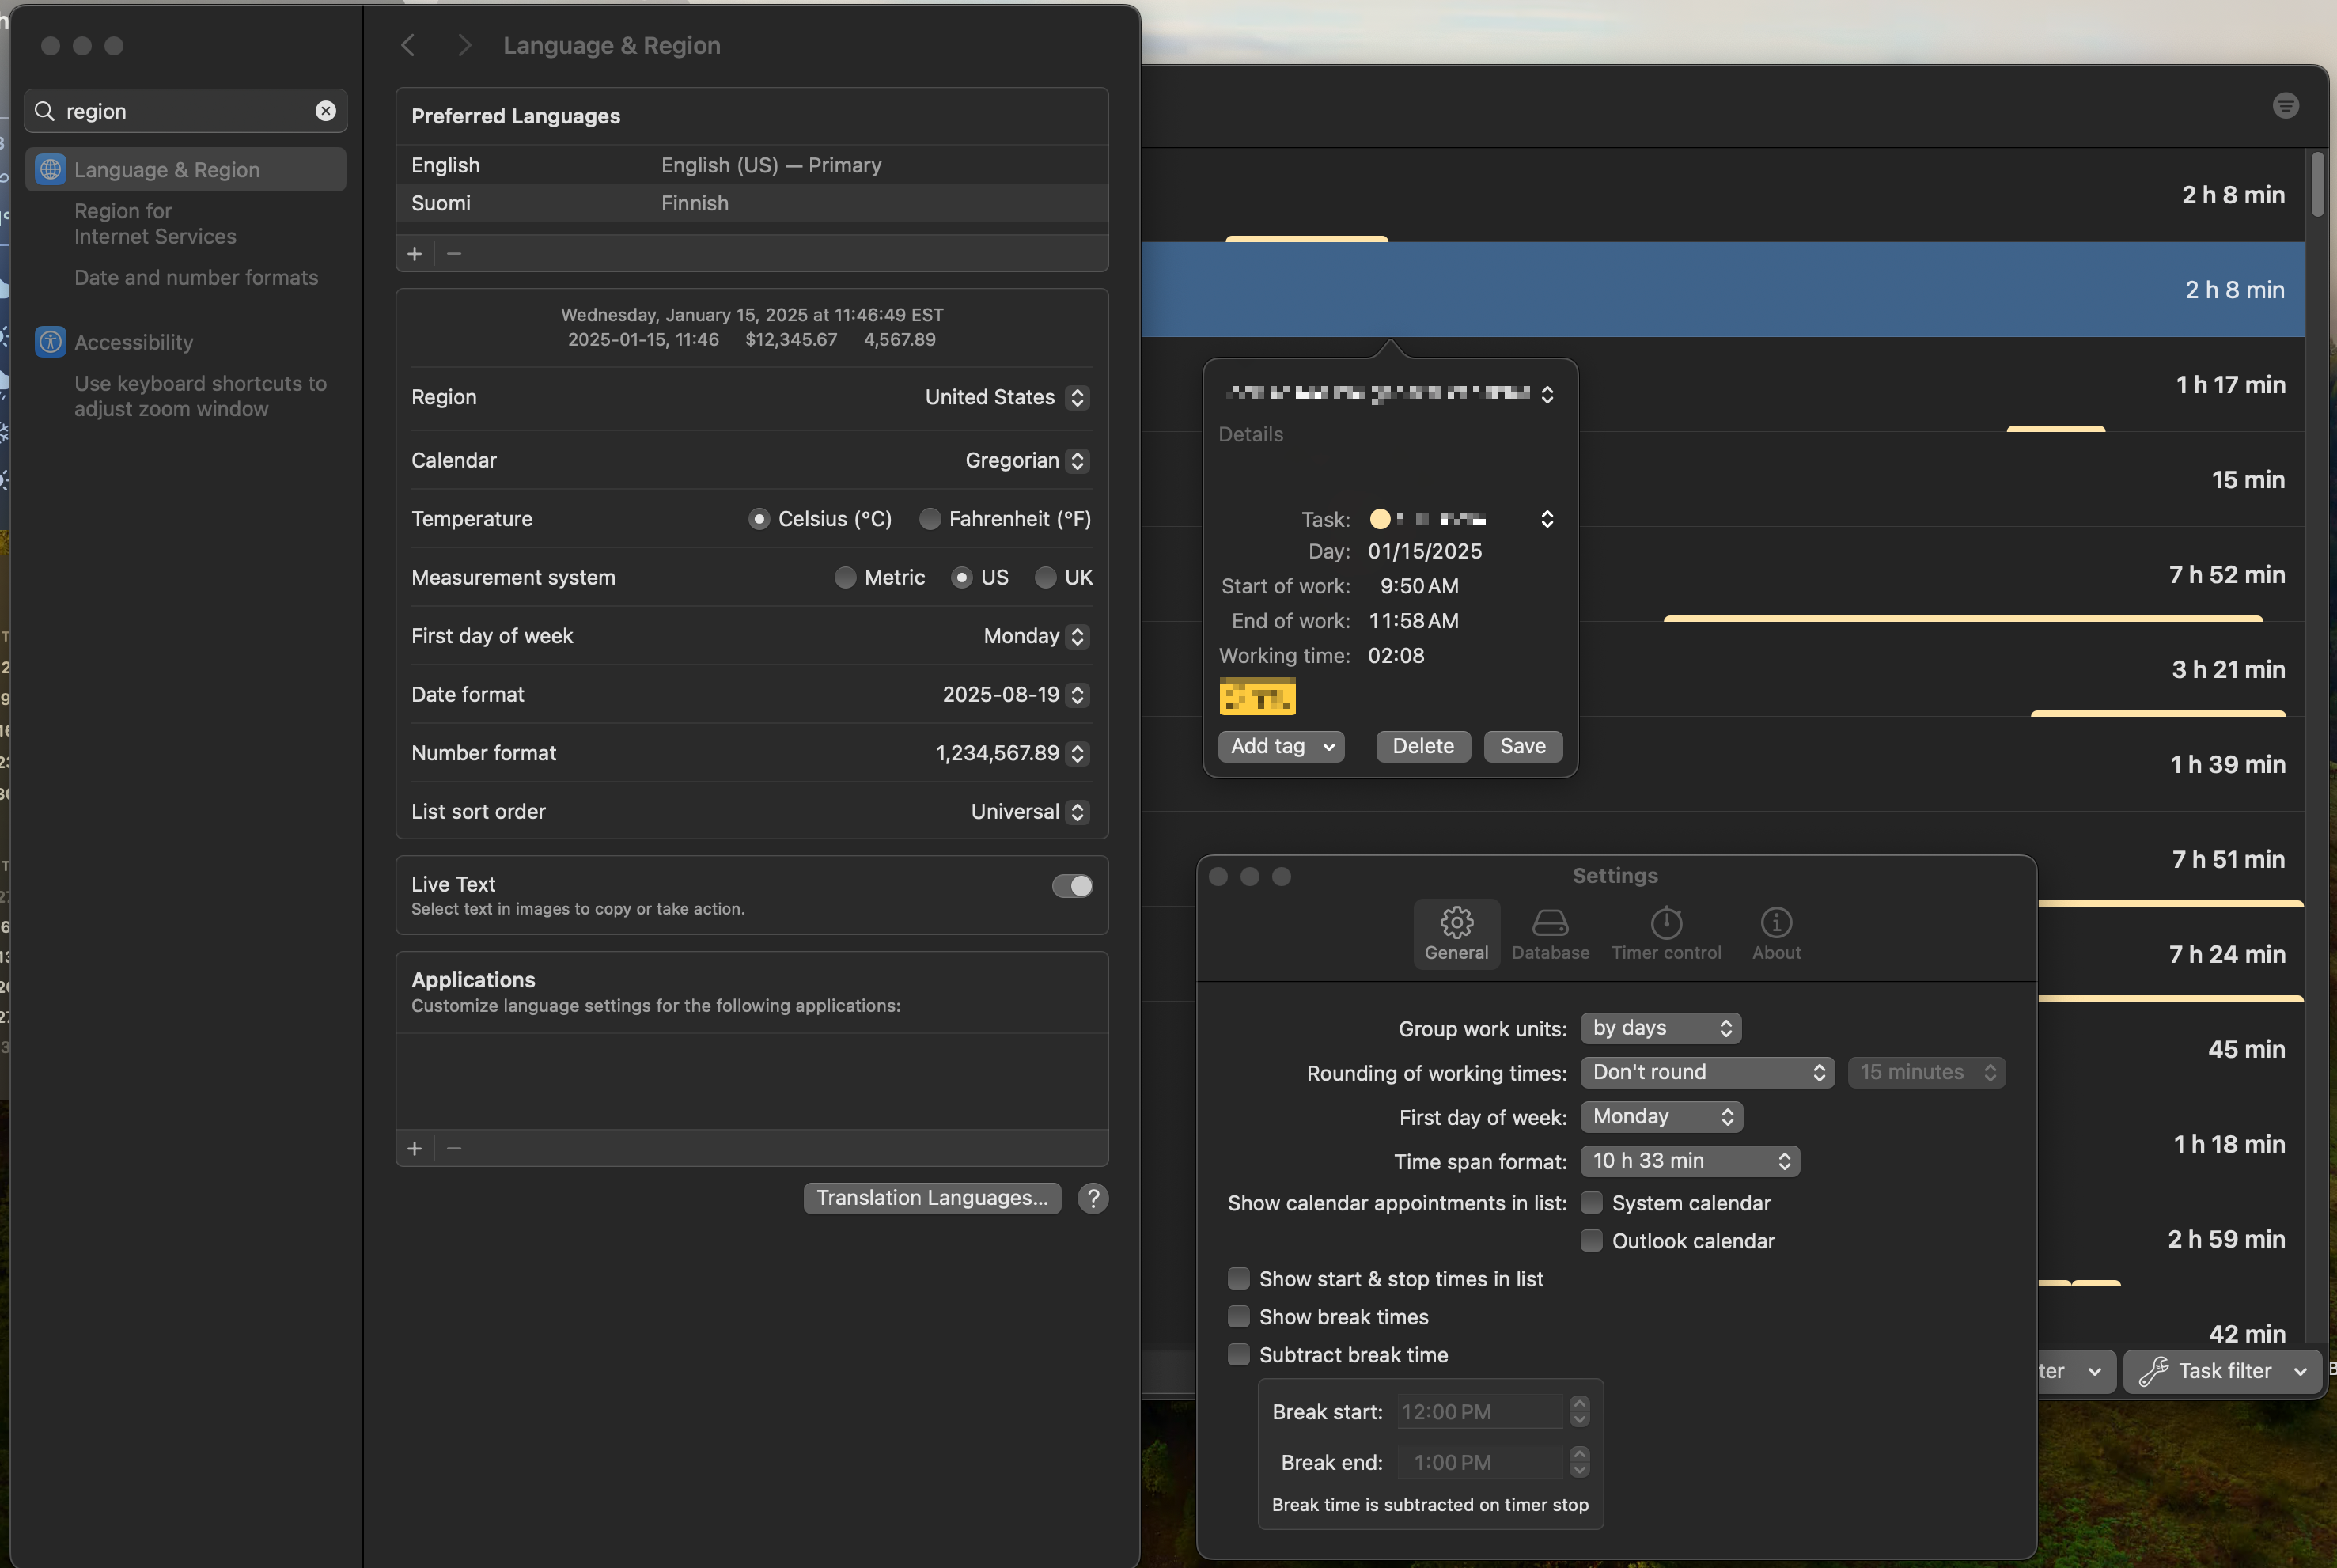Screen dimensions: 2337x1568
Task: Click the Save button in Details
Action: tap(1522, 746)
